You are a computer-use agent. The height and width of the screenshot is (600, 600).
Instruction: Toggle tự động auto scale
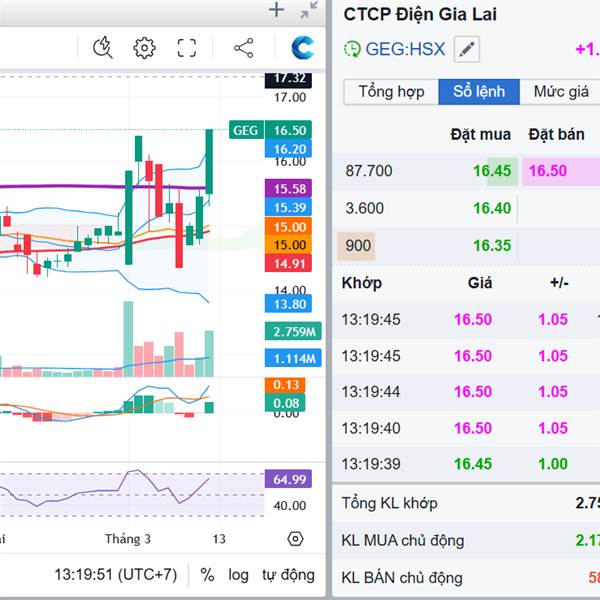pyautogui.click(x=289, y=575)
